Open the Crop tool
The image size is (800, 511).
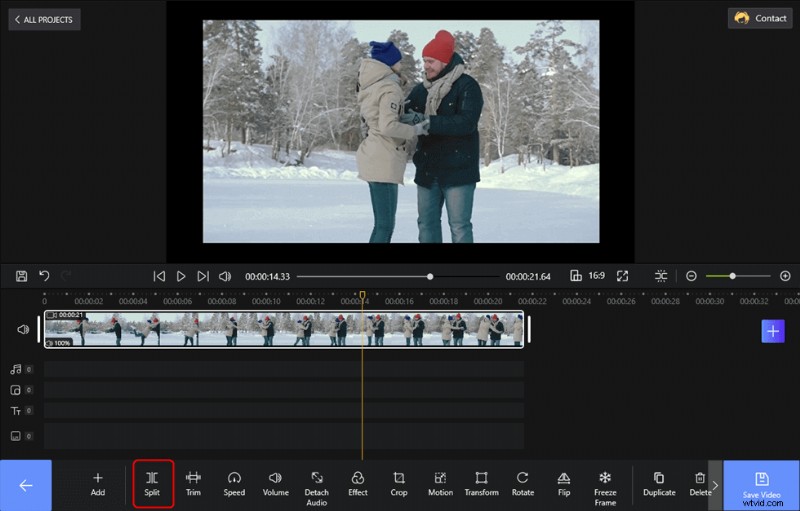pos(399,484)
